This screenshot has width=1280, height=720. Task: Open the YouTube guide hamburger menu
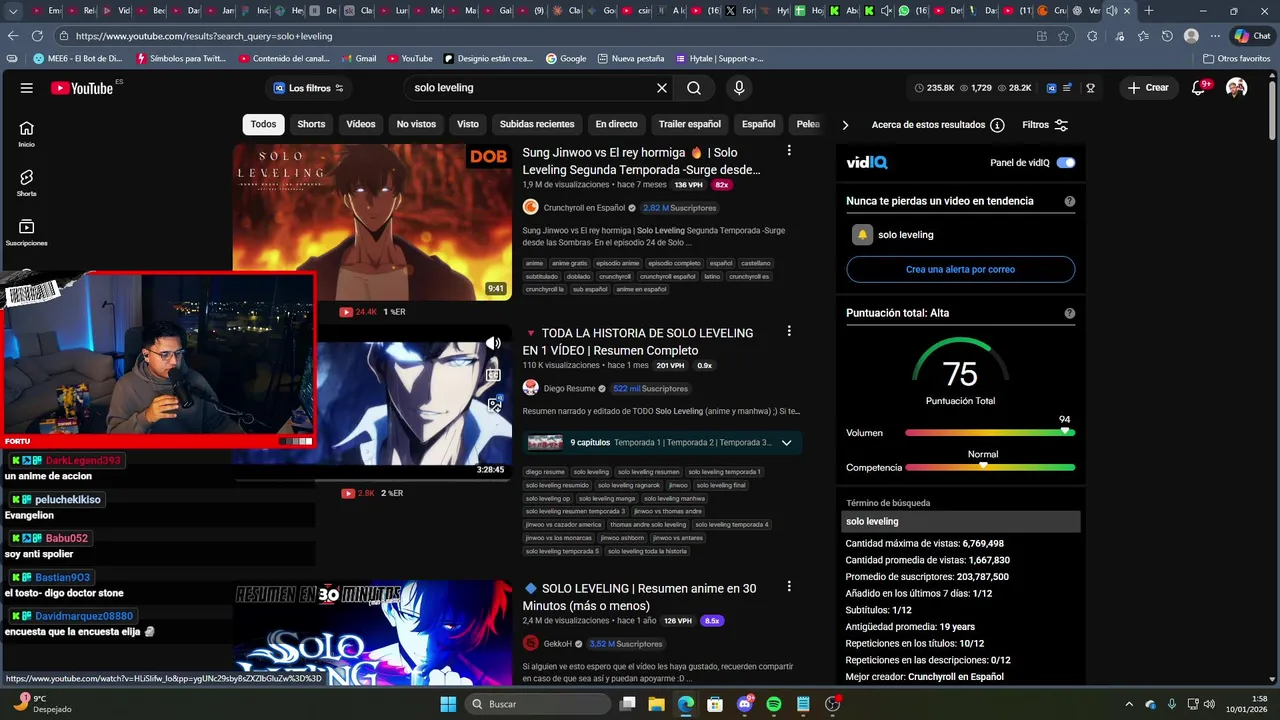coord(27,88)
